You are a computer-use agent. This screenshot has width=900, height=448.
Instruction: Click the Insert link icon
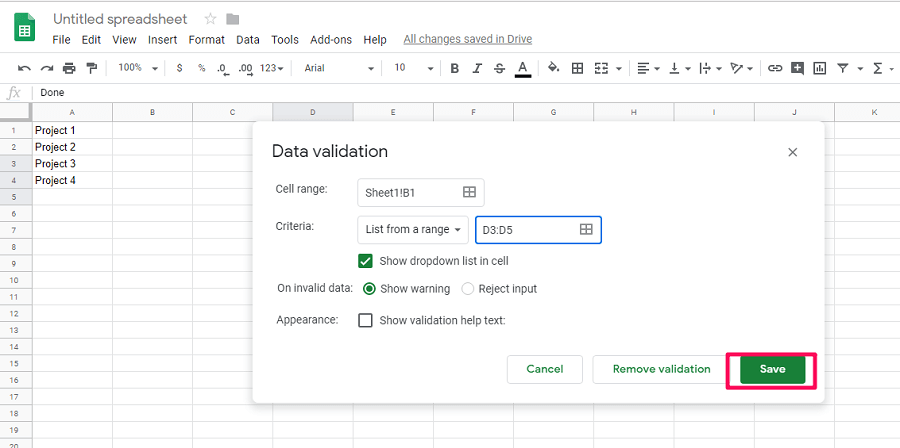[775, 68]
